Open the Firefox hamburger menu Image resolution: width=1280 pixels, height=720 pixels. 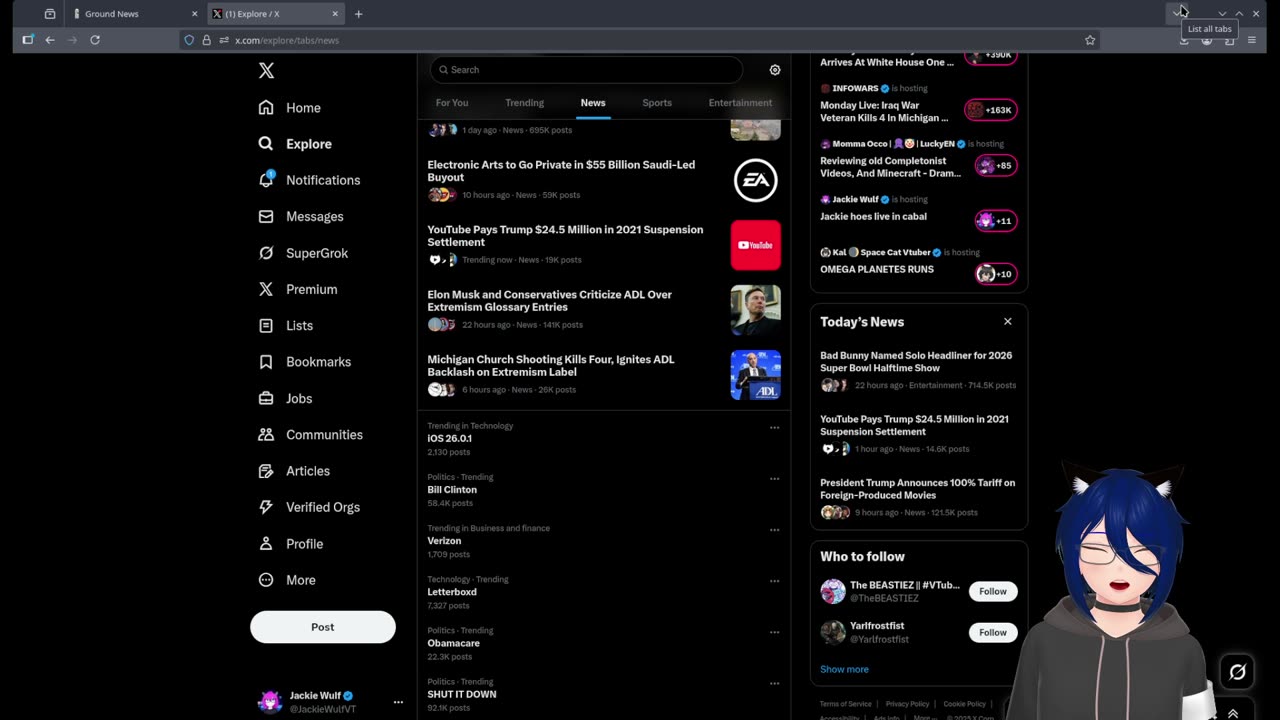point(1252,40)
